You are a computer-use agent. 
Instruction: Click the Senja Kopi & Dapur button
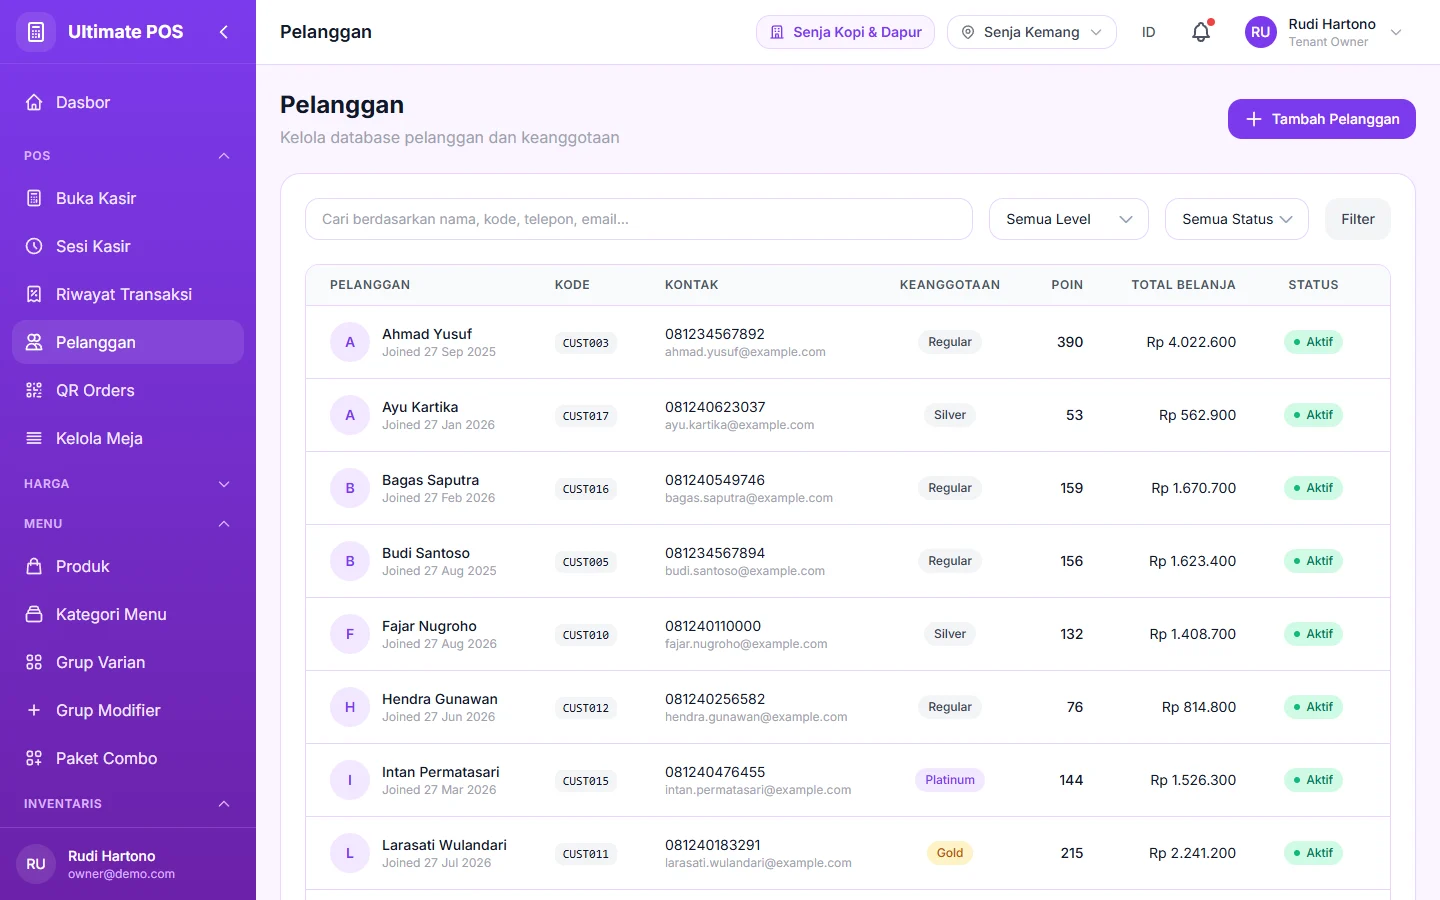845,32
